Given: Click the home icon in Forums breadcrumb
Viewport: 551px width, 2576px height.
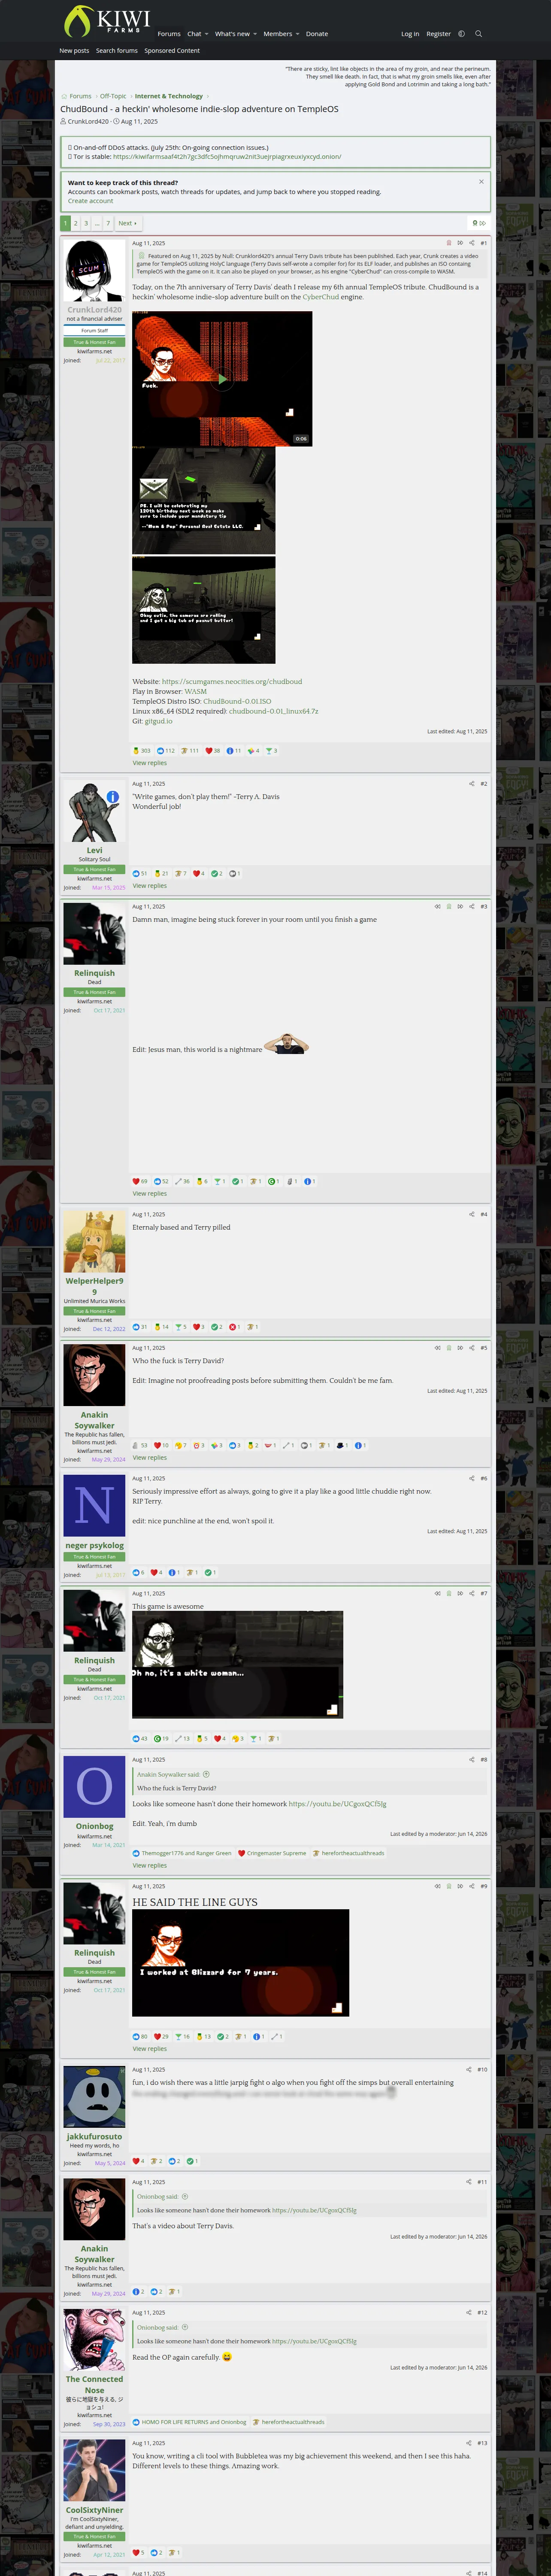Looking at the screenshot, I should click(64, 96).
